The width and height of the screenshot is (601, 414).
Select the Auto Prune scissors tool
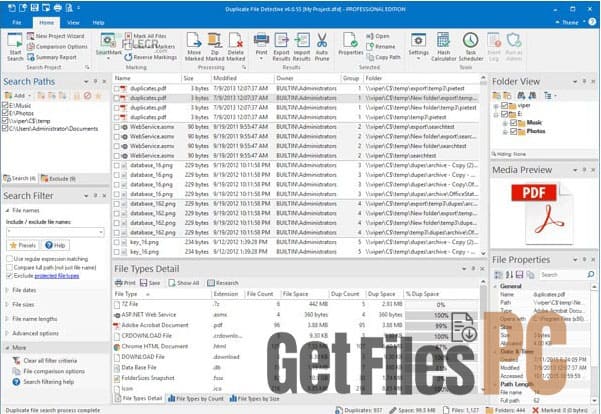(322, 47)
